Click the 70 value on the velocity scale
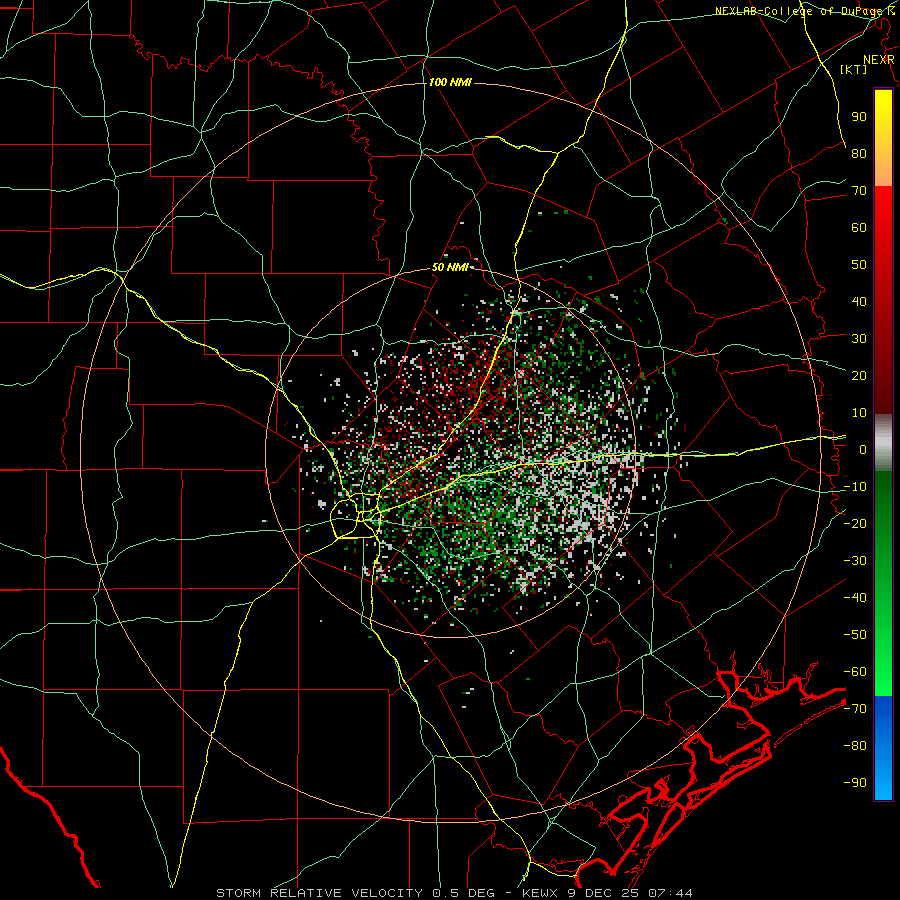This screenshot has height=900, width=900. click(x=859, y=191)
